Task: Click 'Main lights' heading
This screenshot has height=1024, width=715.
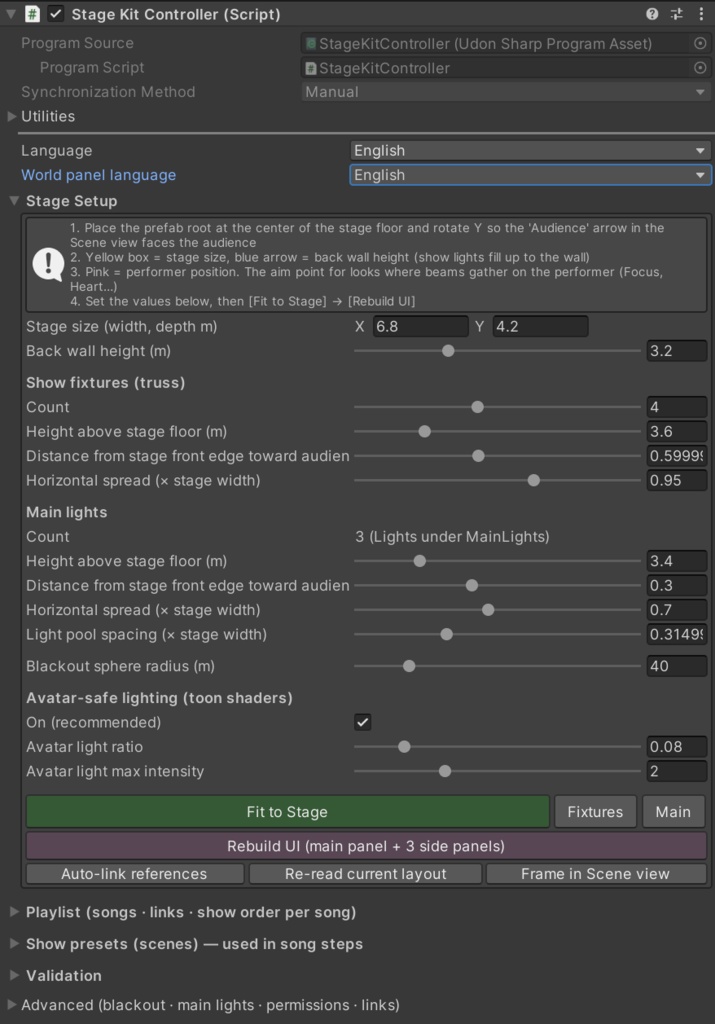Action: (67, 512)
